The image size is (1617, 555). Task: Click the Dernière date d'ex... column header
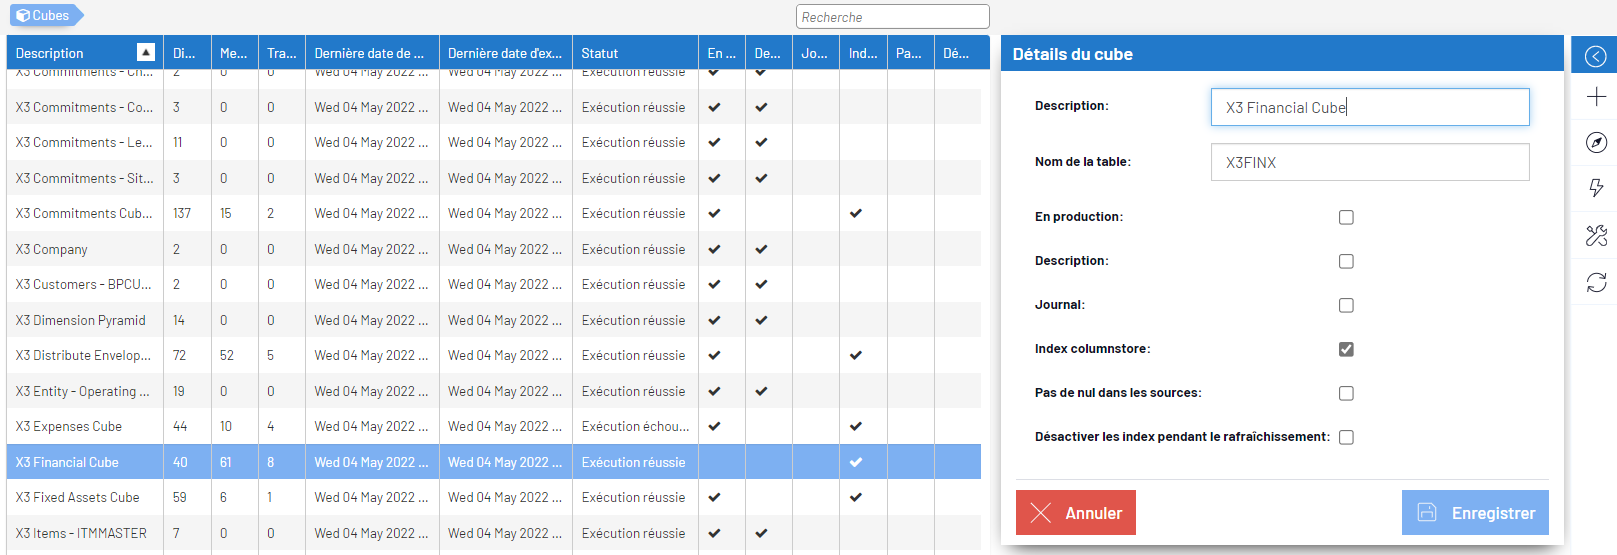tap(505, 53)
